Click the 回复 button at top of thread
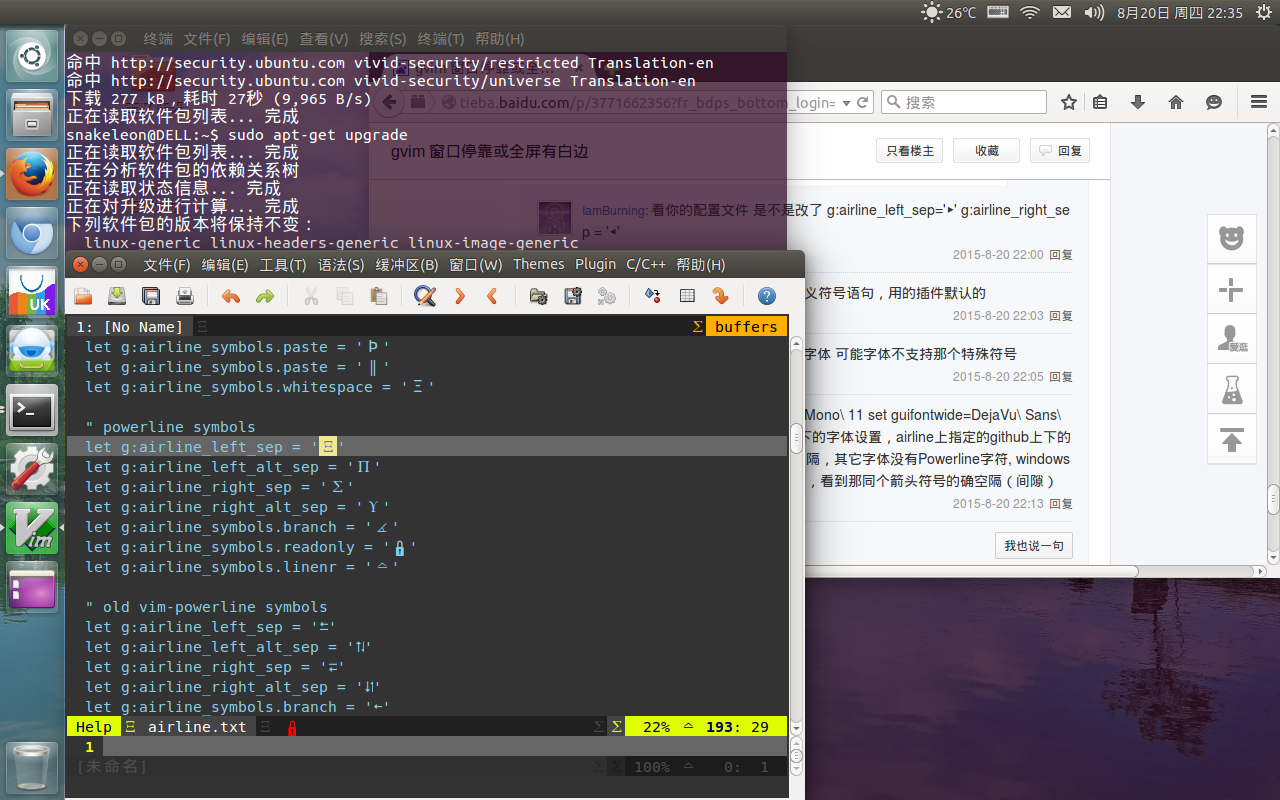The width and height of the screenshot is (1280, 800). tap(1060, 151)
